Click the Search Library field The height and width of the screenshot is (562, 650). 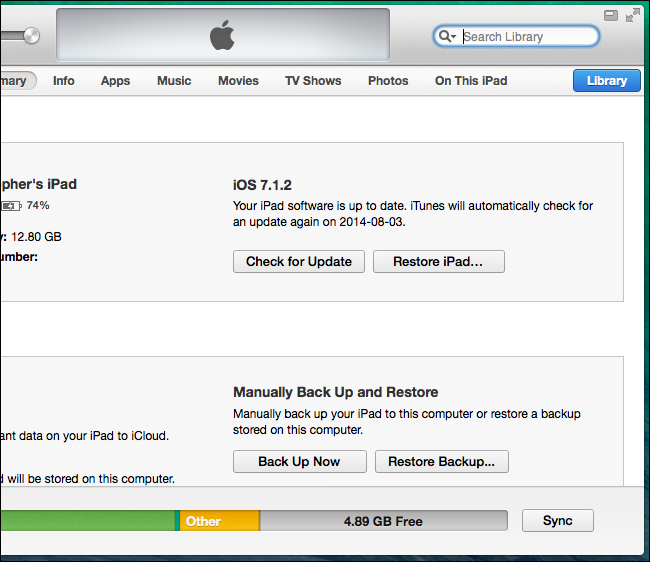pos(516,36)
